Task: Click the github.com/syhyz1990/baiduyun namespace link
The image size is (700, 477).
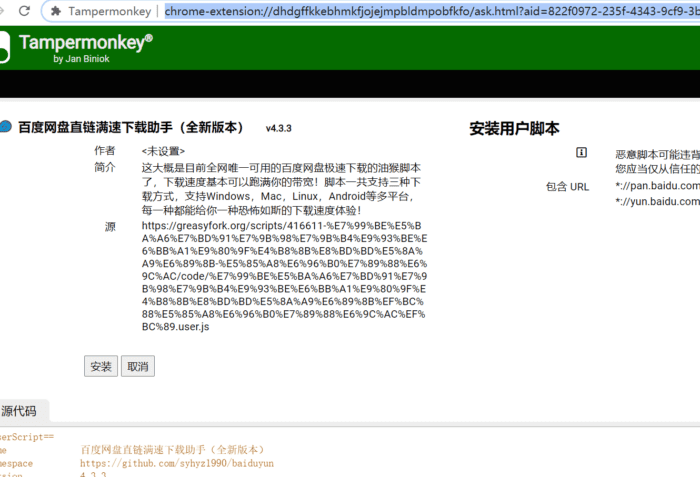Action: click(177, 463)
